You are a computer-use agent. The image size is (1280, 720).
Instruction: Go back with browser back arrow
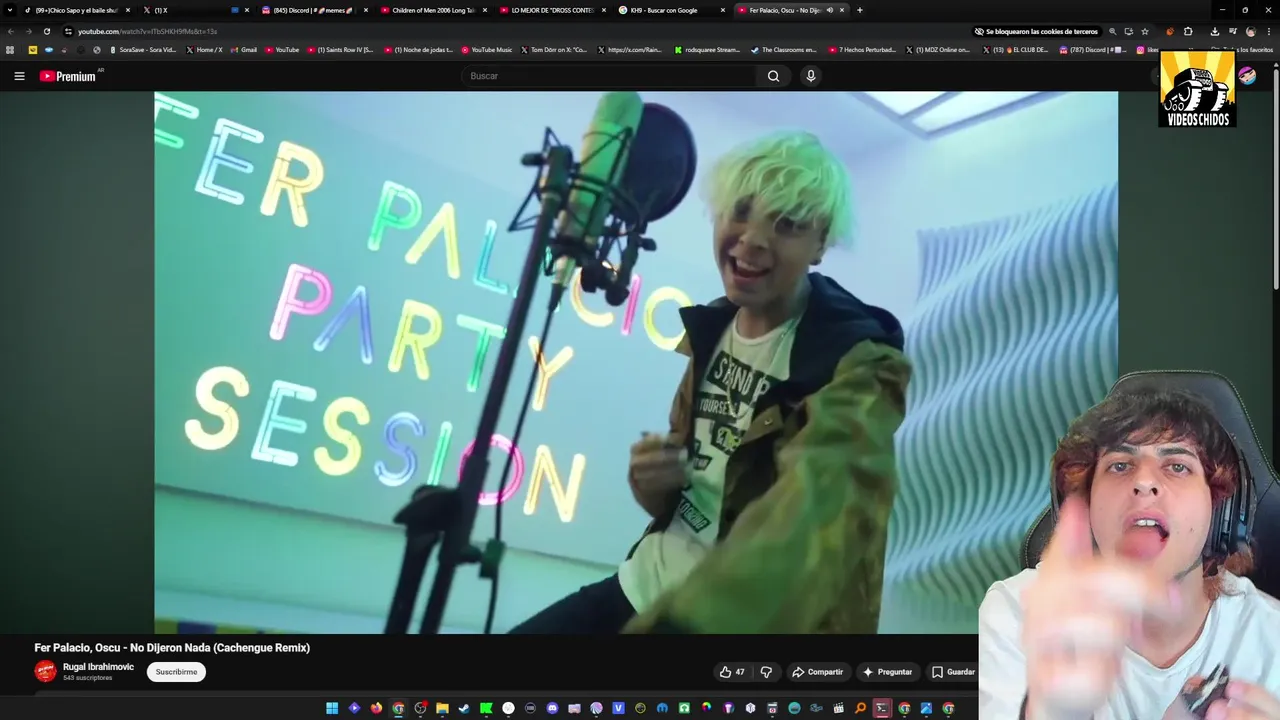[11, 31]
